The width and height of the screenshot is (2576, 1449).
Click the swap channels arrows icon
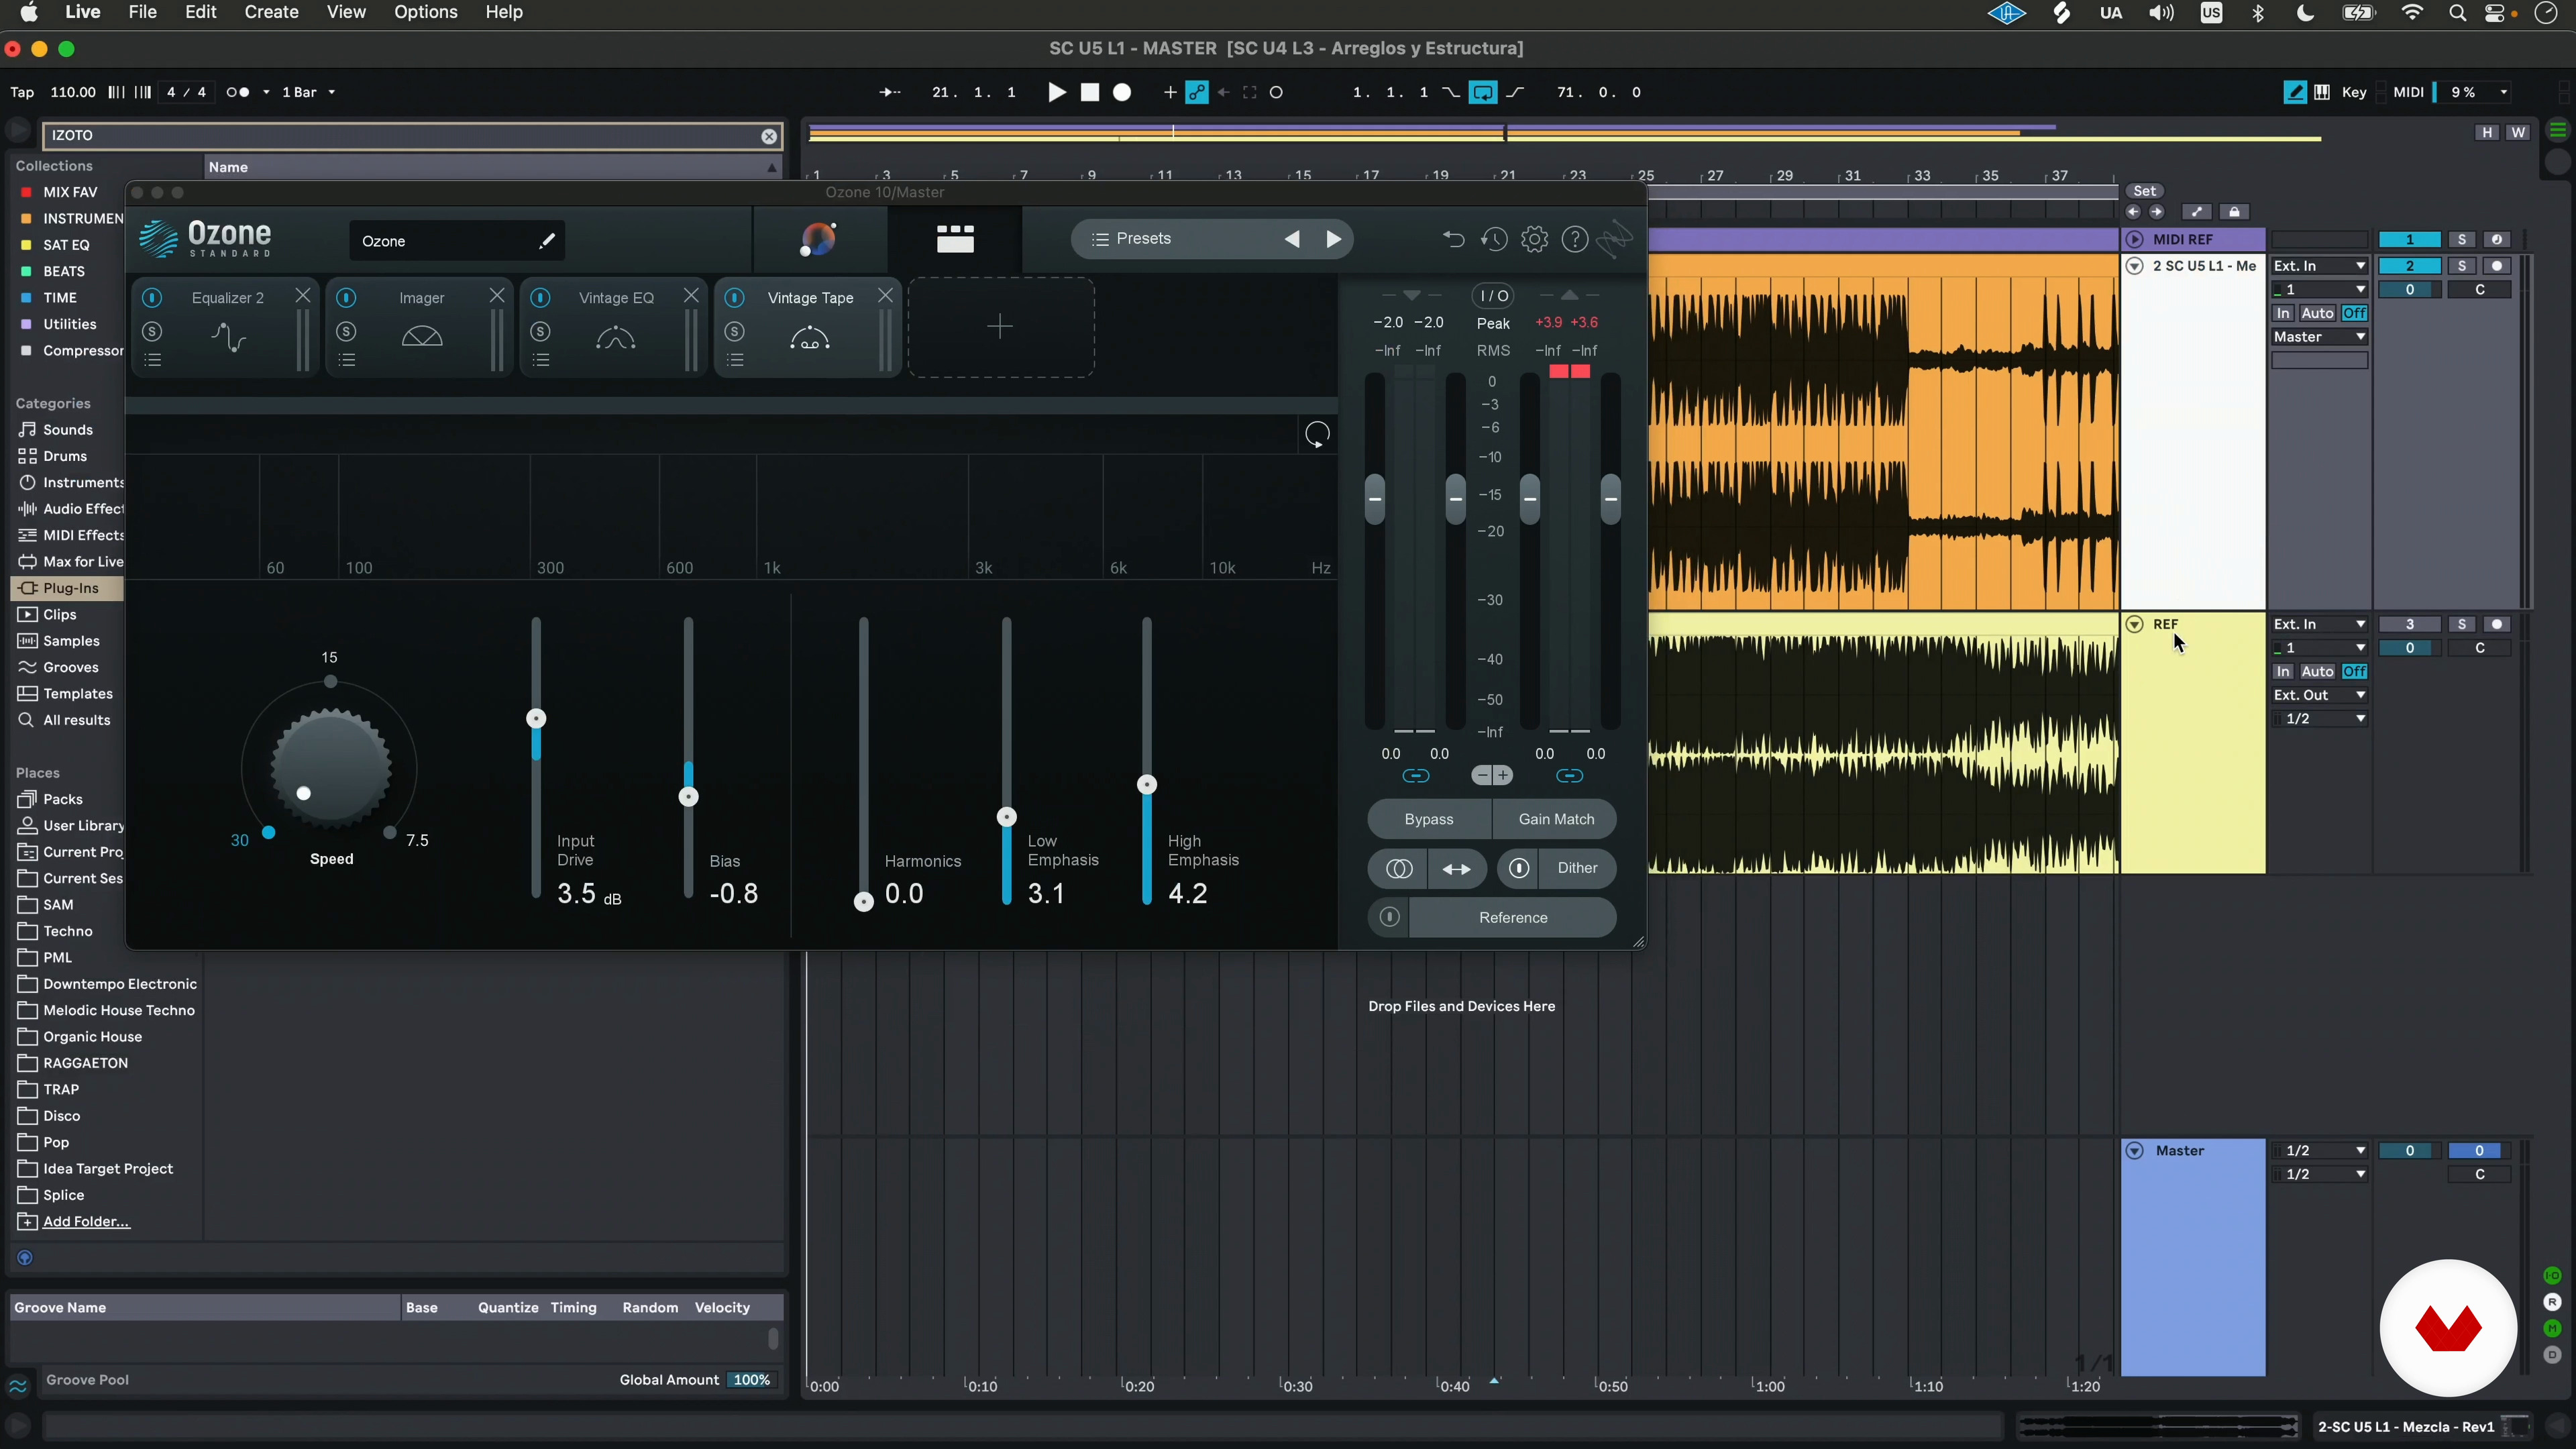(1457, 869)
